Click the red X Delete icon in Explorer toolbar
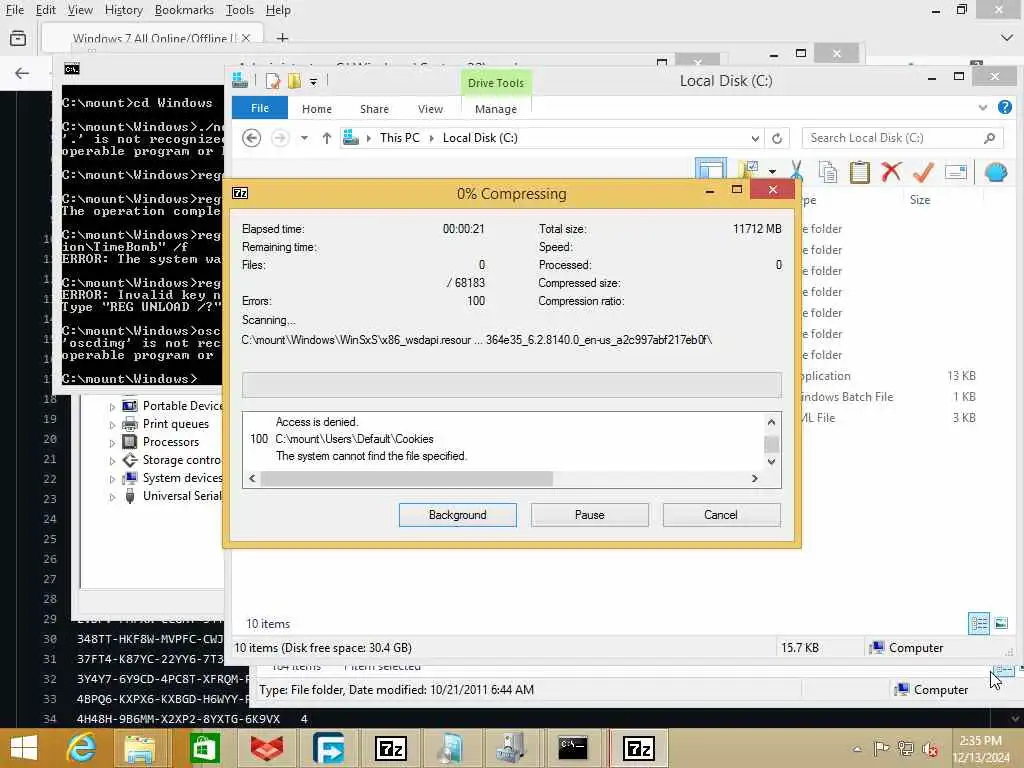1024x768 pixels. click(x=891, y=172)
